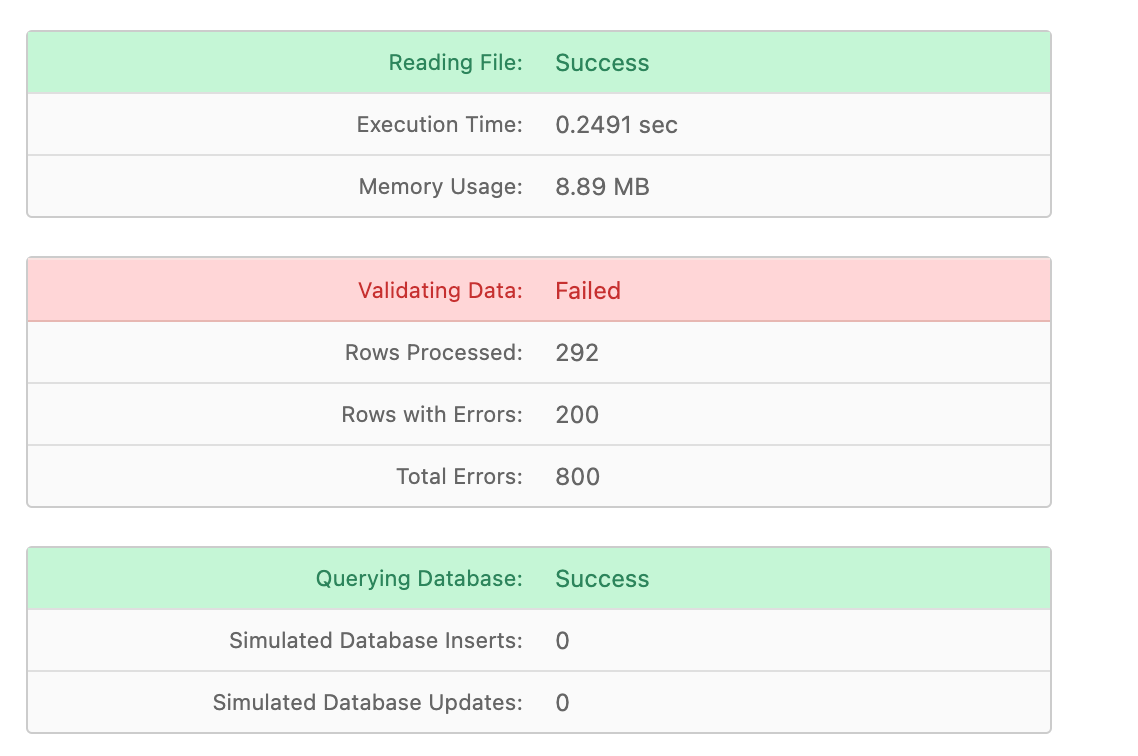Select the Querying Database Success status
The height and width of the screenshot is (756, 1138).
[602, 578]
